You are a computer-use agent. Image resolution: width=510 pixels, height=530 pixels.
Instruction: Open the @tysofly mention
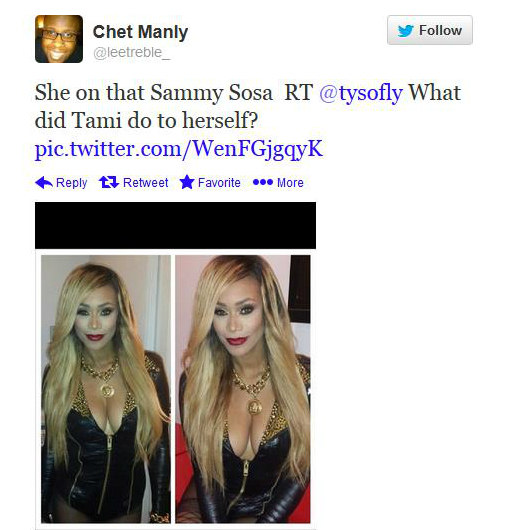361,93
